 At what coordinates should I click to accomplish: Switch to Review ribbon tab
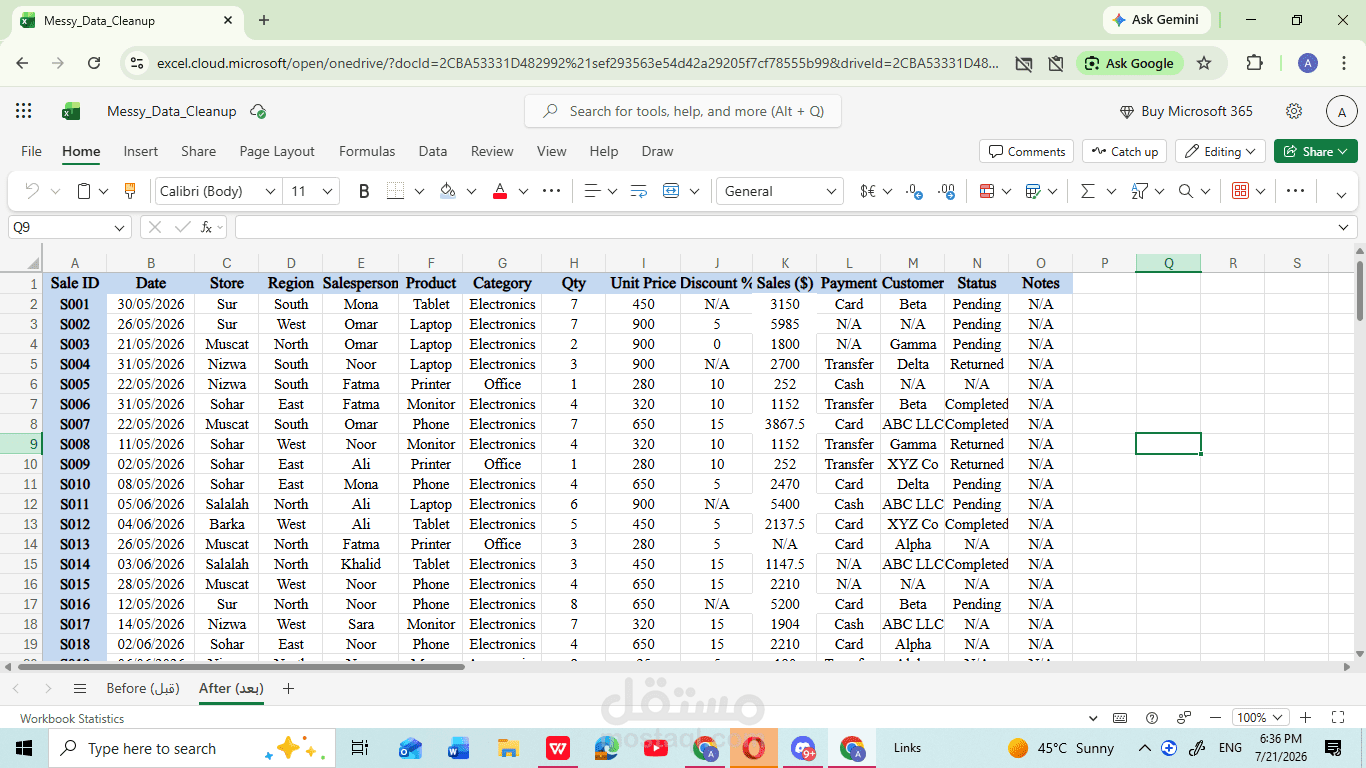492,152
